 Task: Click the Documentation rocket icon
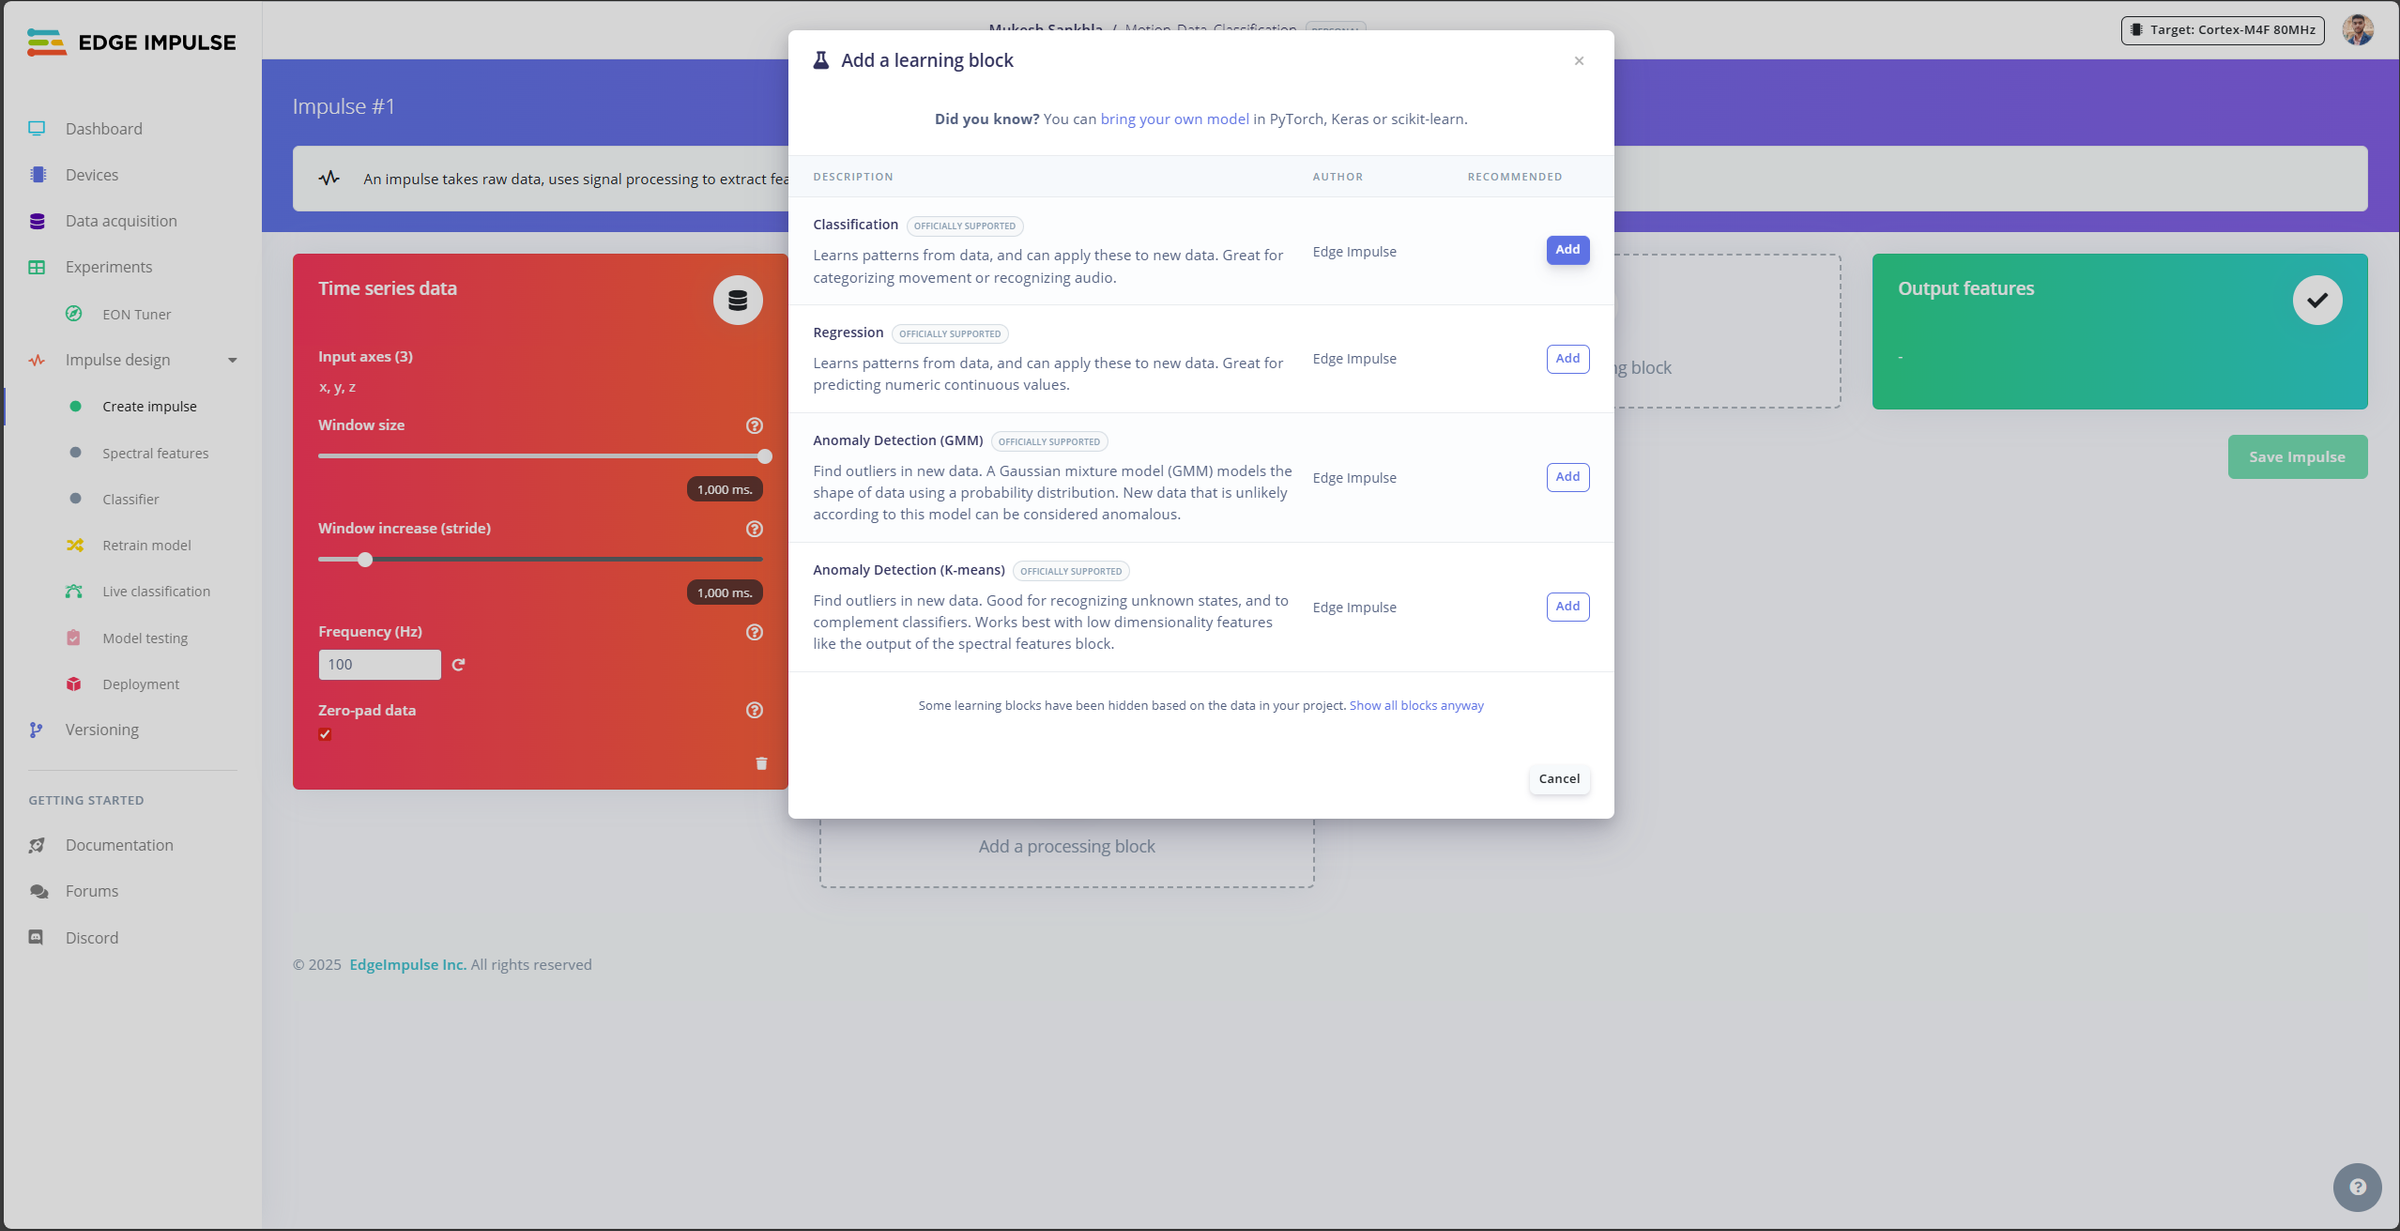(37, 845)
